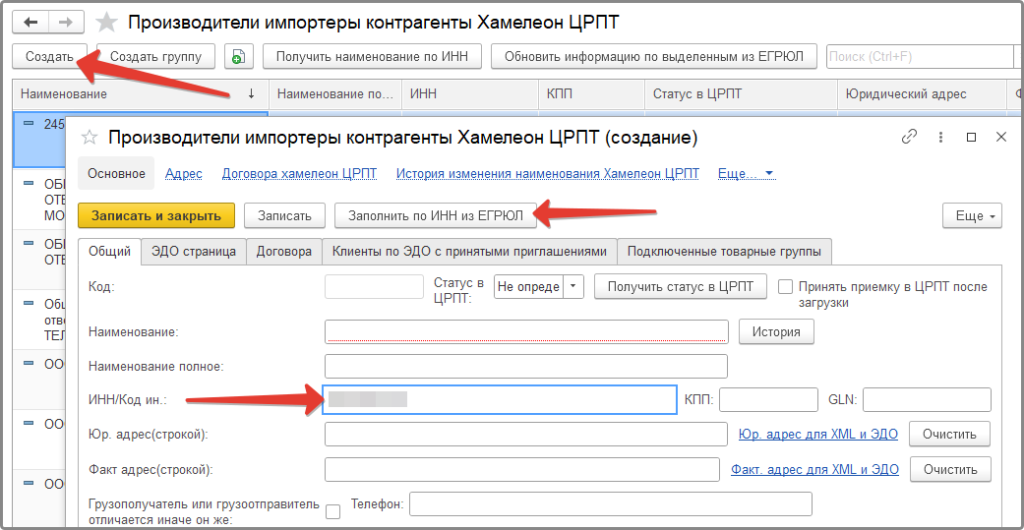The width and height of the screenshot is (1024, 530).
Task: Open the Статус в ЦРПТ dropdown
Action: [x=573, y=287]
